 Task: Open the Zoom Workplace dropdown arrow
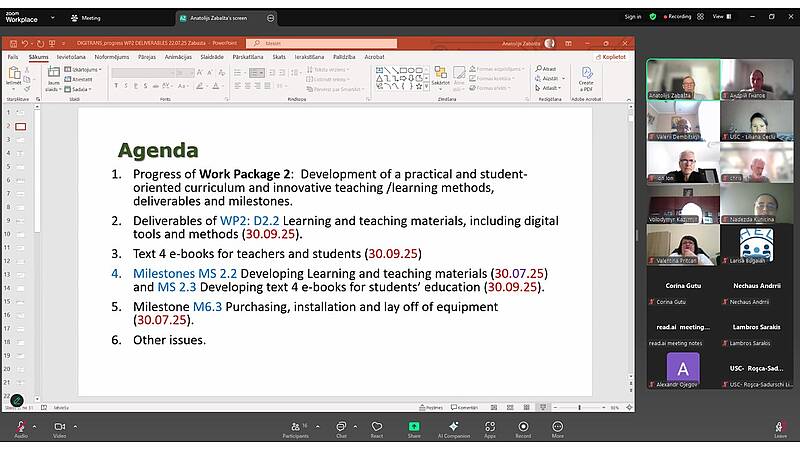click(x=53, y=18)
